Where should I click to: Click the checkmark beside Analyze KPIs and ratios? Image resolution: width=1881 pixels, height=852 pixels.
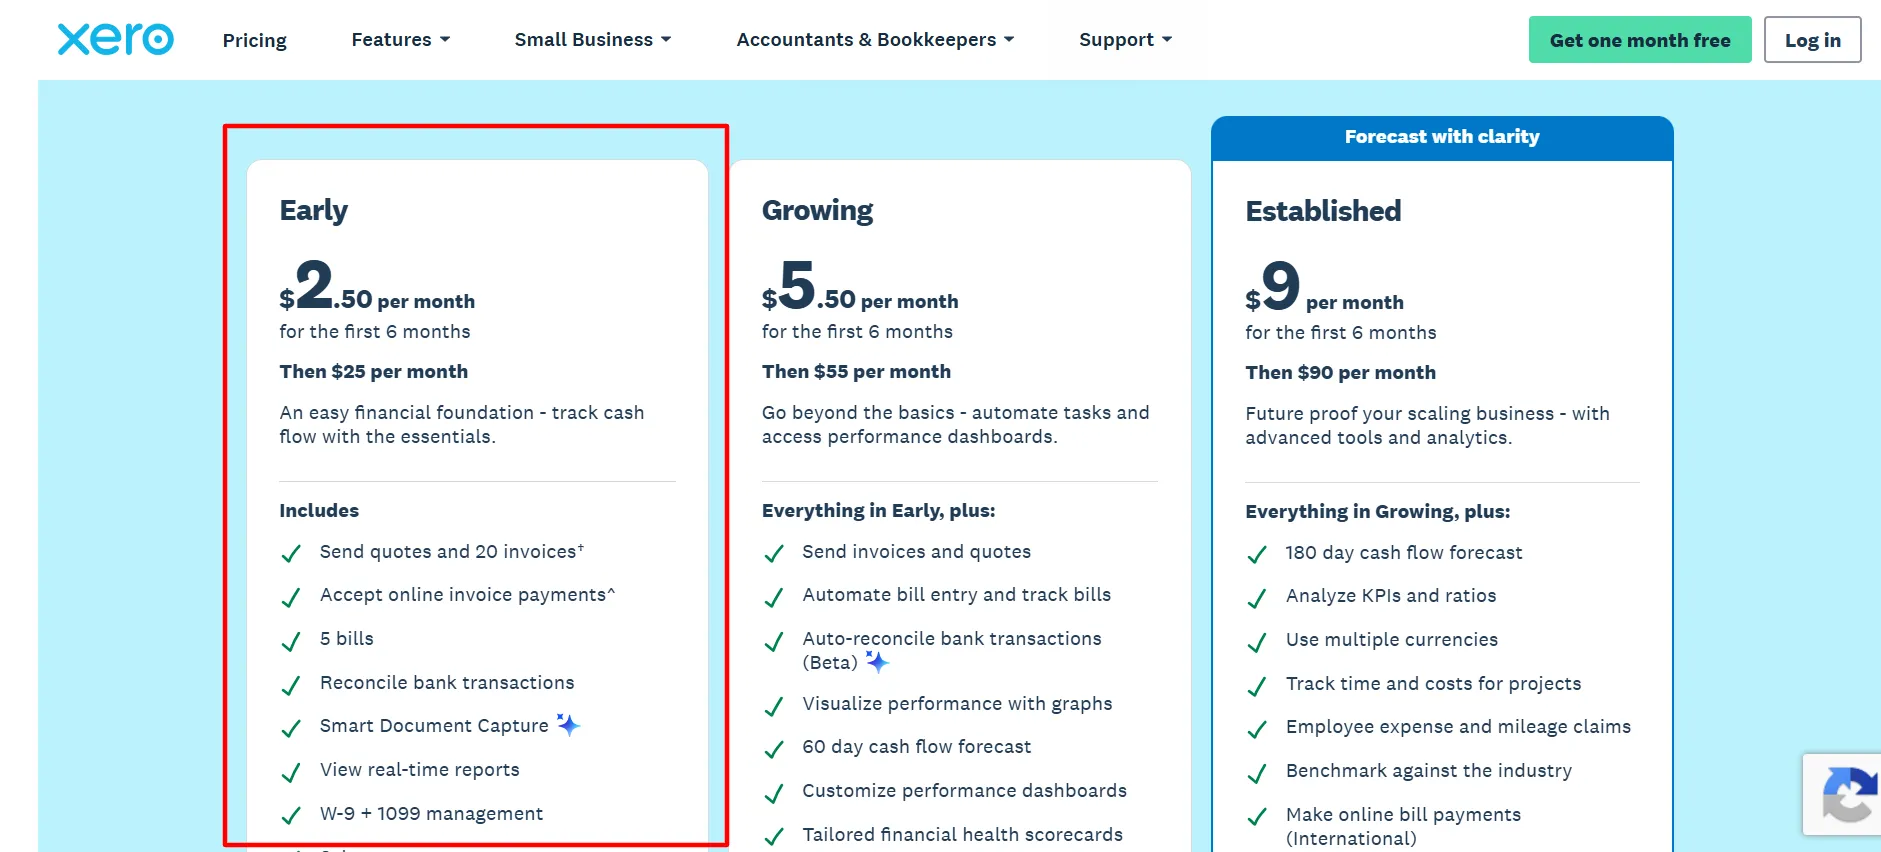[x=1257, y=599]
